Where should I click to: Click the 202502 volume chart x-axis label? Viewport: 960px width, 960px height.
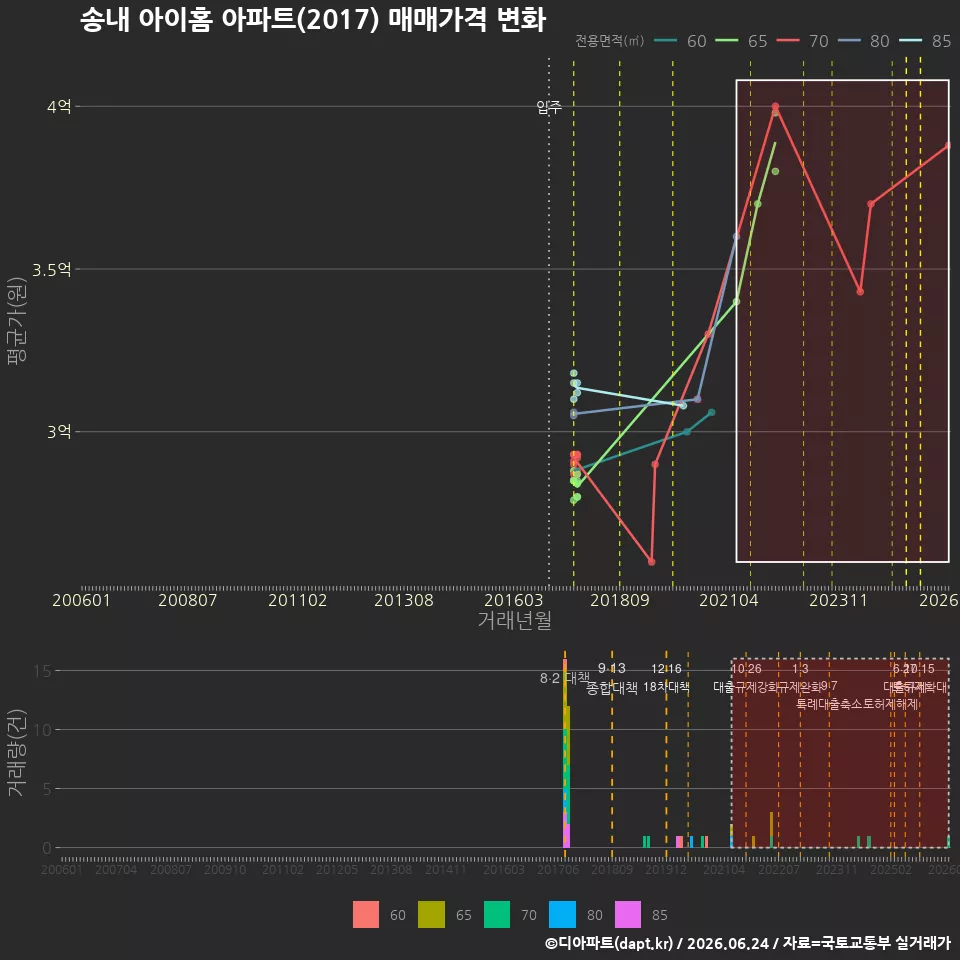pyautogui.click(x=891, y=869)
